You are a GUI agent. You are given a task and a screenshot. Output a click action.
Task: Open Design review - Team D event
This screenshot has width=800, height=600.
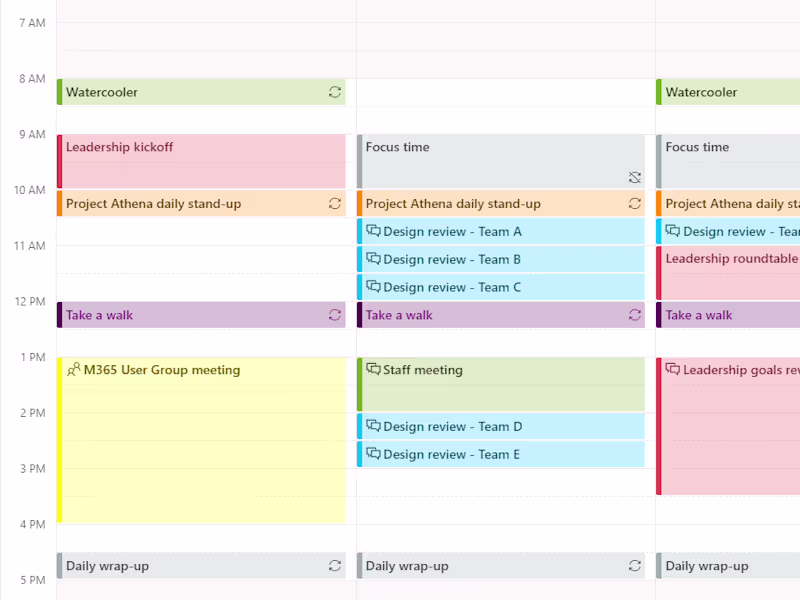point(500,427)
